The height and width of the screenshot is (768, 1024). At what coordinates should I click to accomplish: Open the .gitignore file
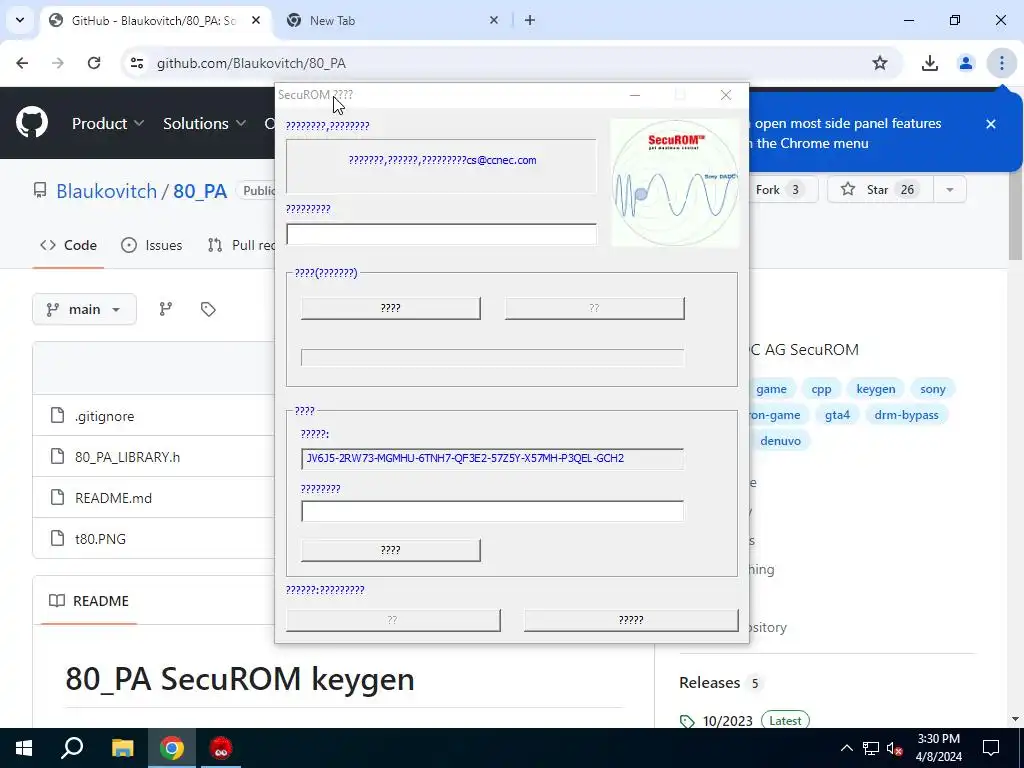point(104,416)
